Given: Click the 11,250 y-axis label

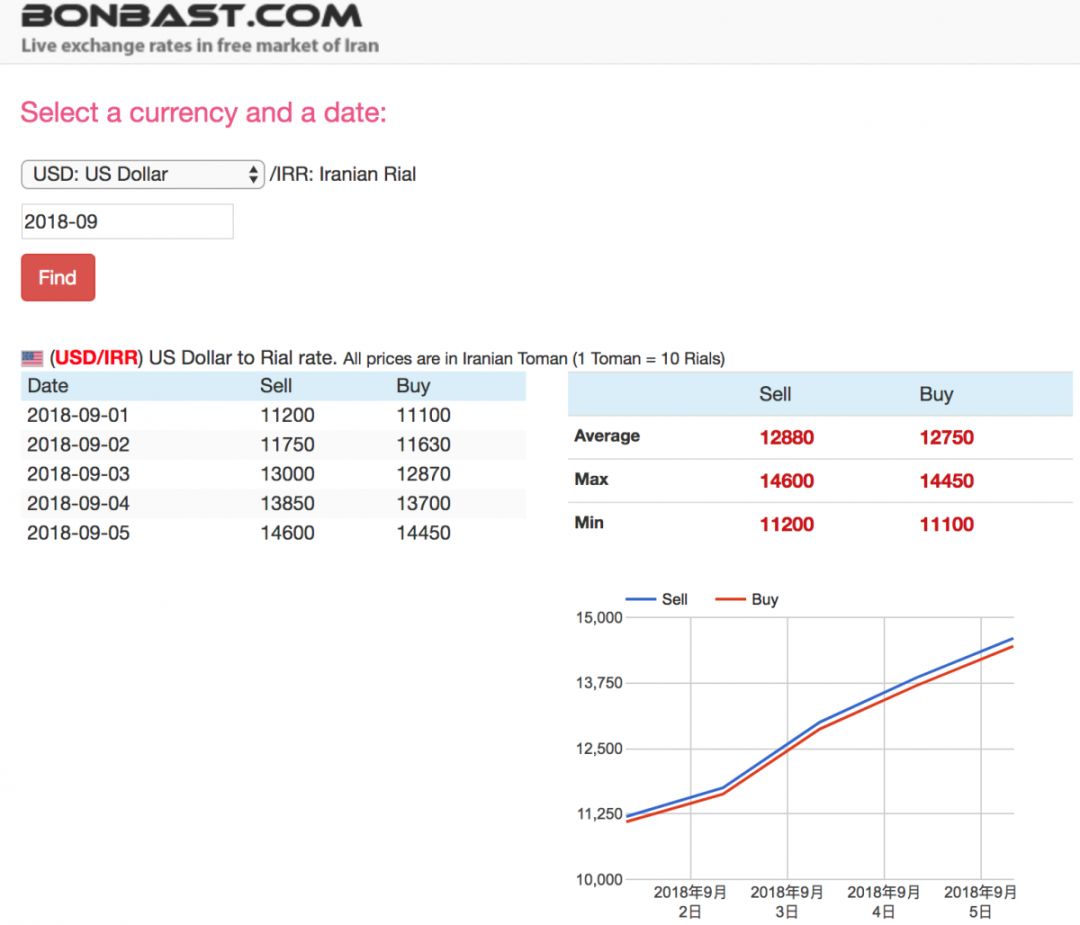Looking at the screenshot, I should point(599,814).
